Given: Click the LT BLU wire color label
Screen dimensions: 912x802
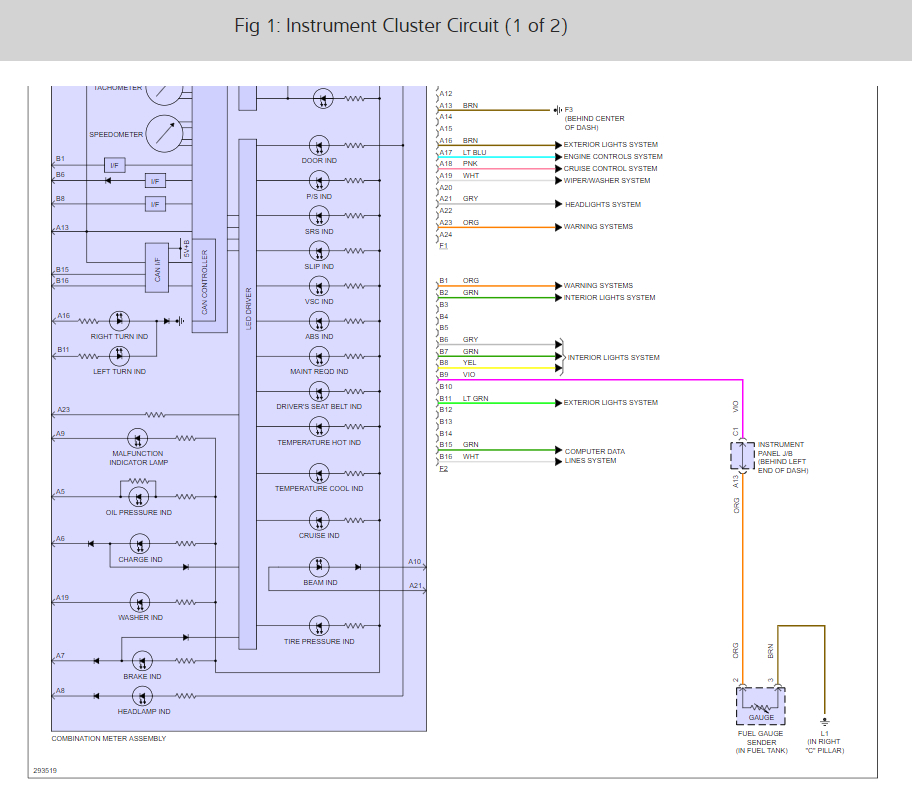Looking at the screenshot, I should (x=475, y=152).
